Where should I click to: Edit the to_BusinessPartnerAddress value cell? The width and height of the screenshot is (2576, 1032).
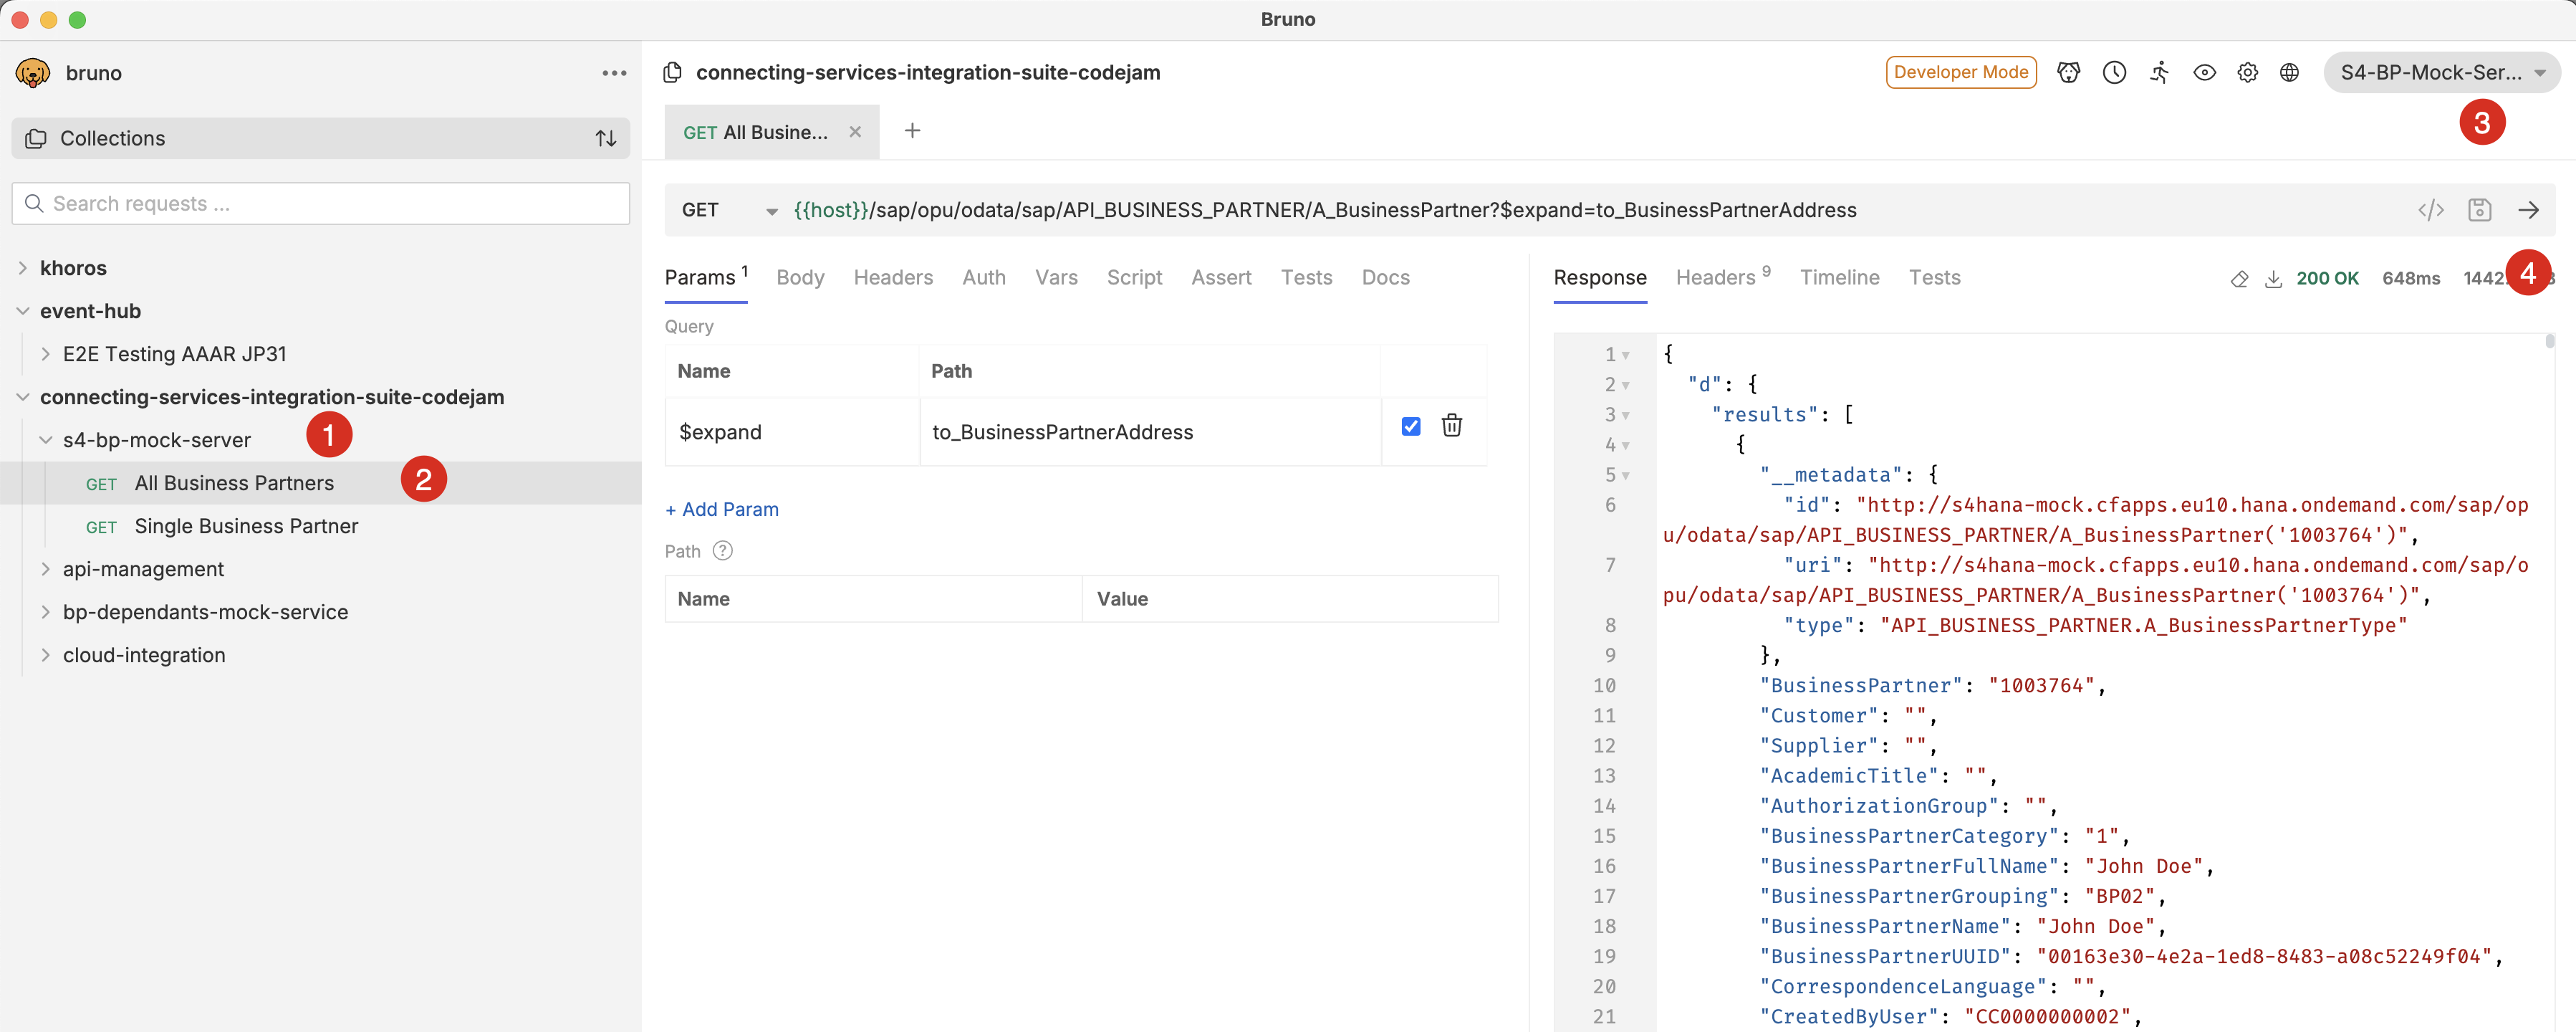click(x=1150, y=432)
